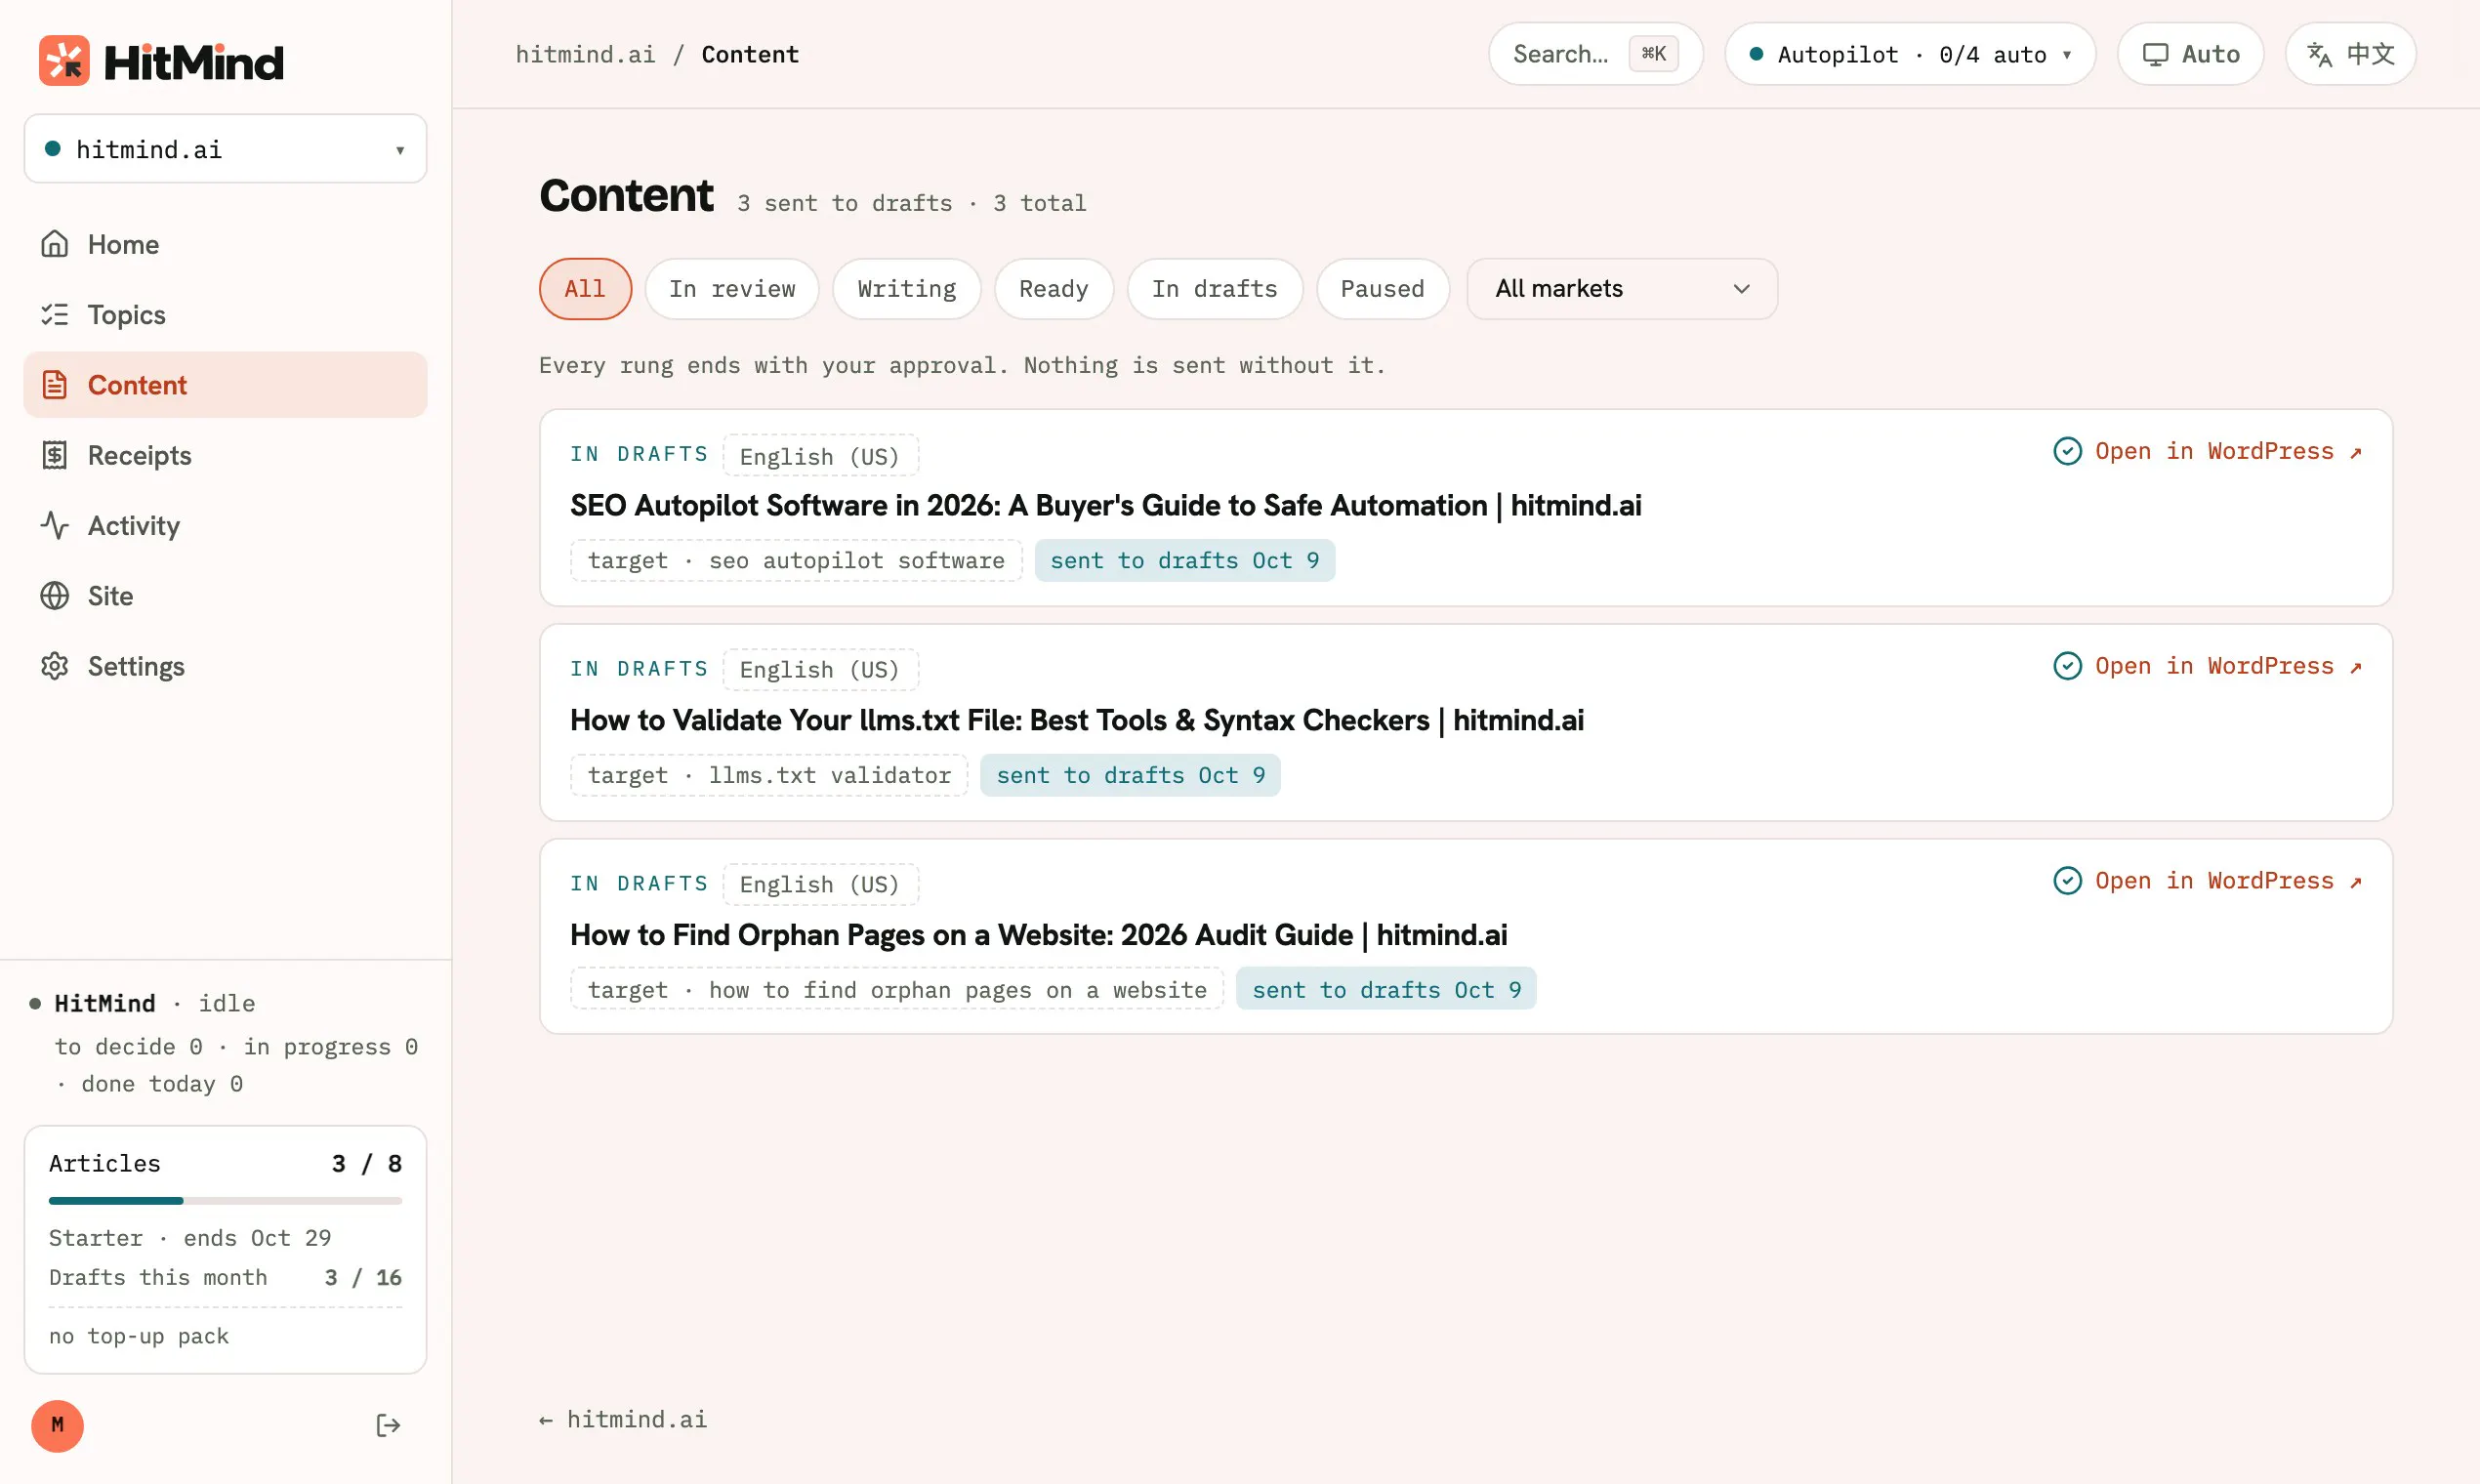
Task: Click 'sent to drafts Oct 9' on SEO card
Action: [x=1184, y=561]
